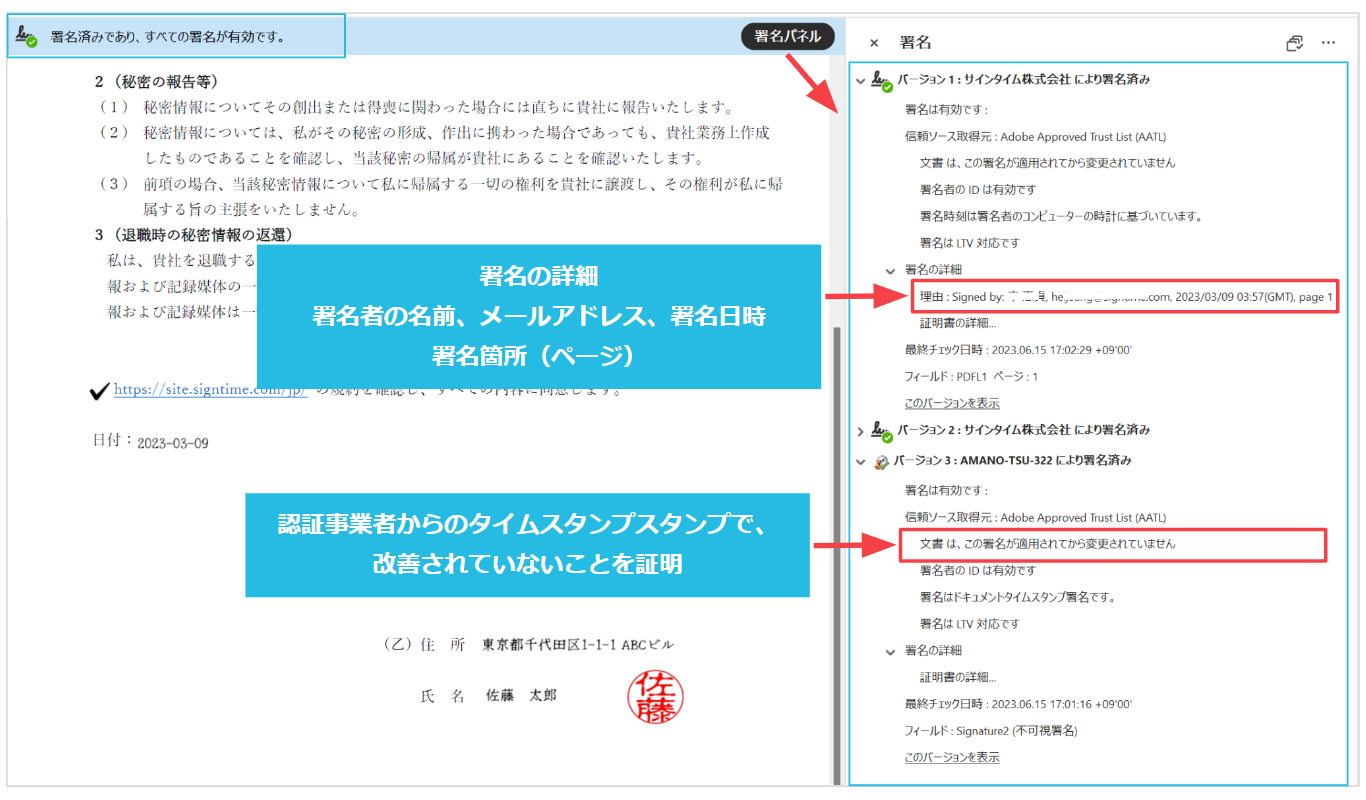Select 署名者の ID は有効です under バージョン 1
This screenshot has height=800, width=1366.
[x=977, y=189]
